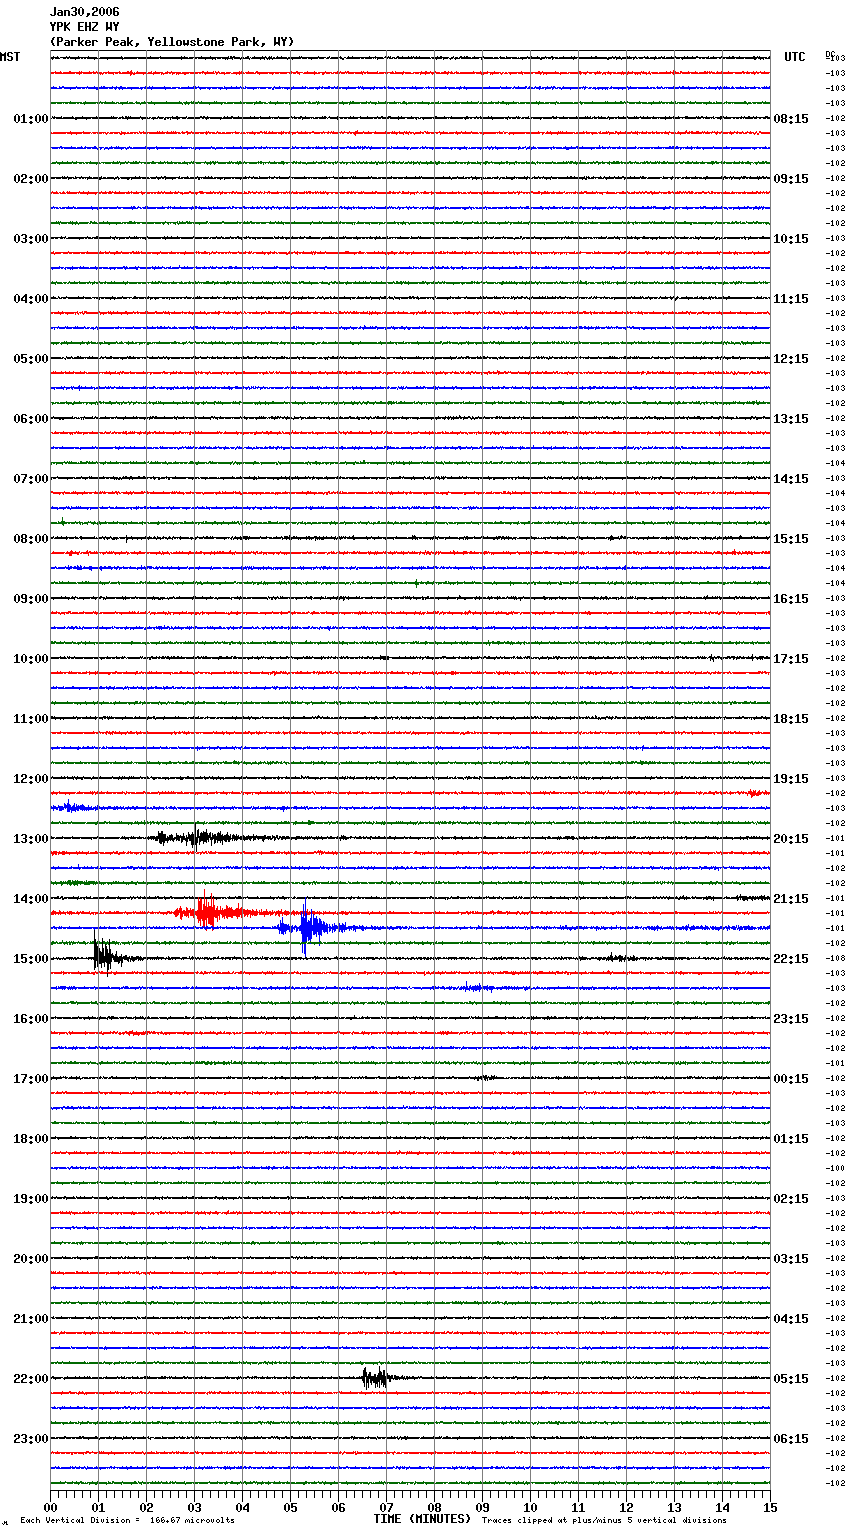This screenshot has width=850, height=1534.
Task: Click the 23:00 MST hour label
Action: click(31, 1439)
